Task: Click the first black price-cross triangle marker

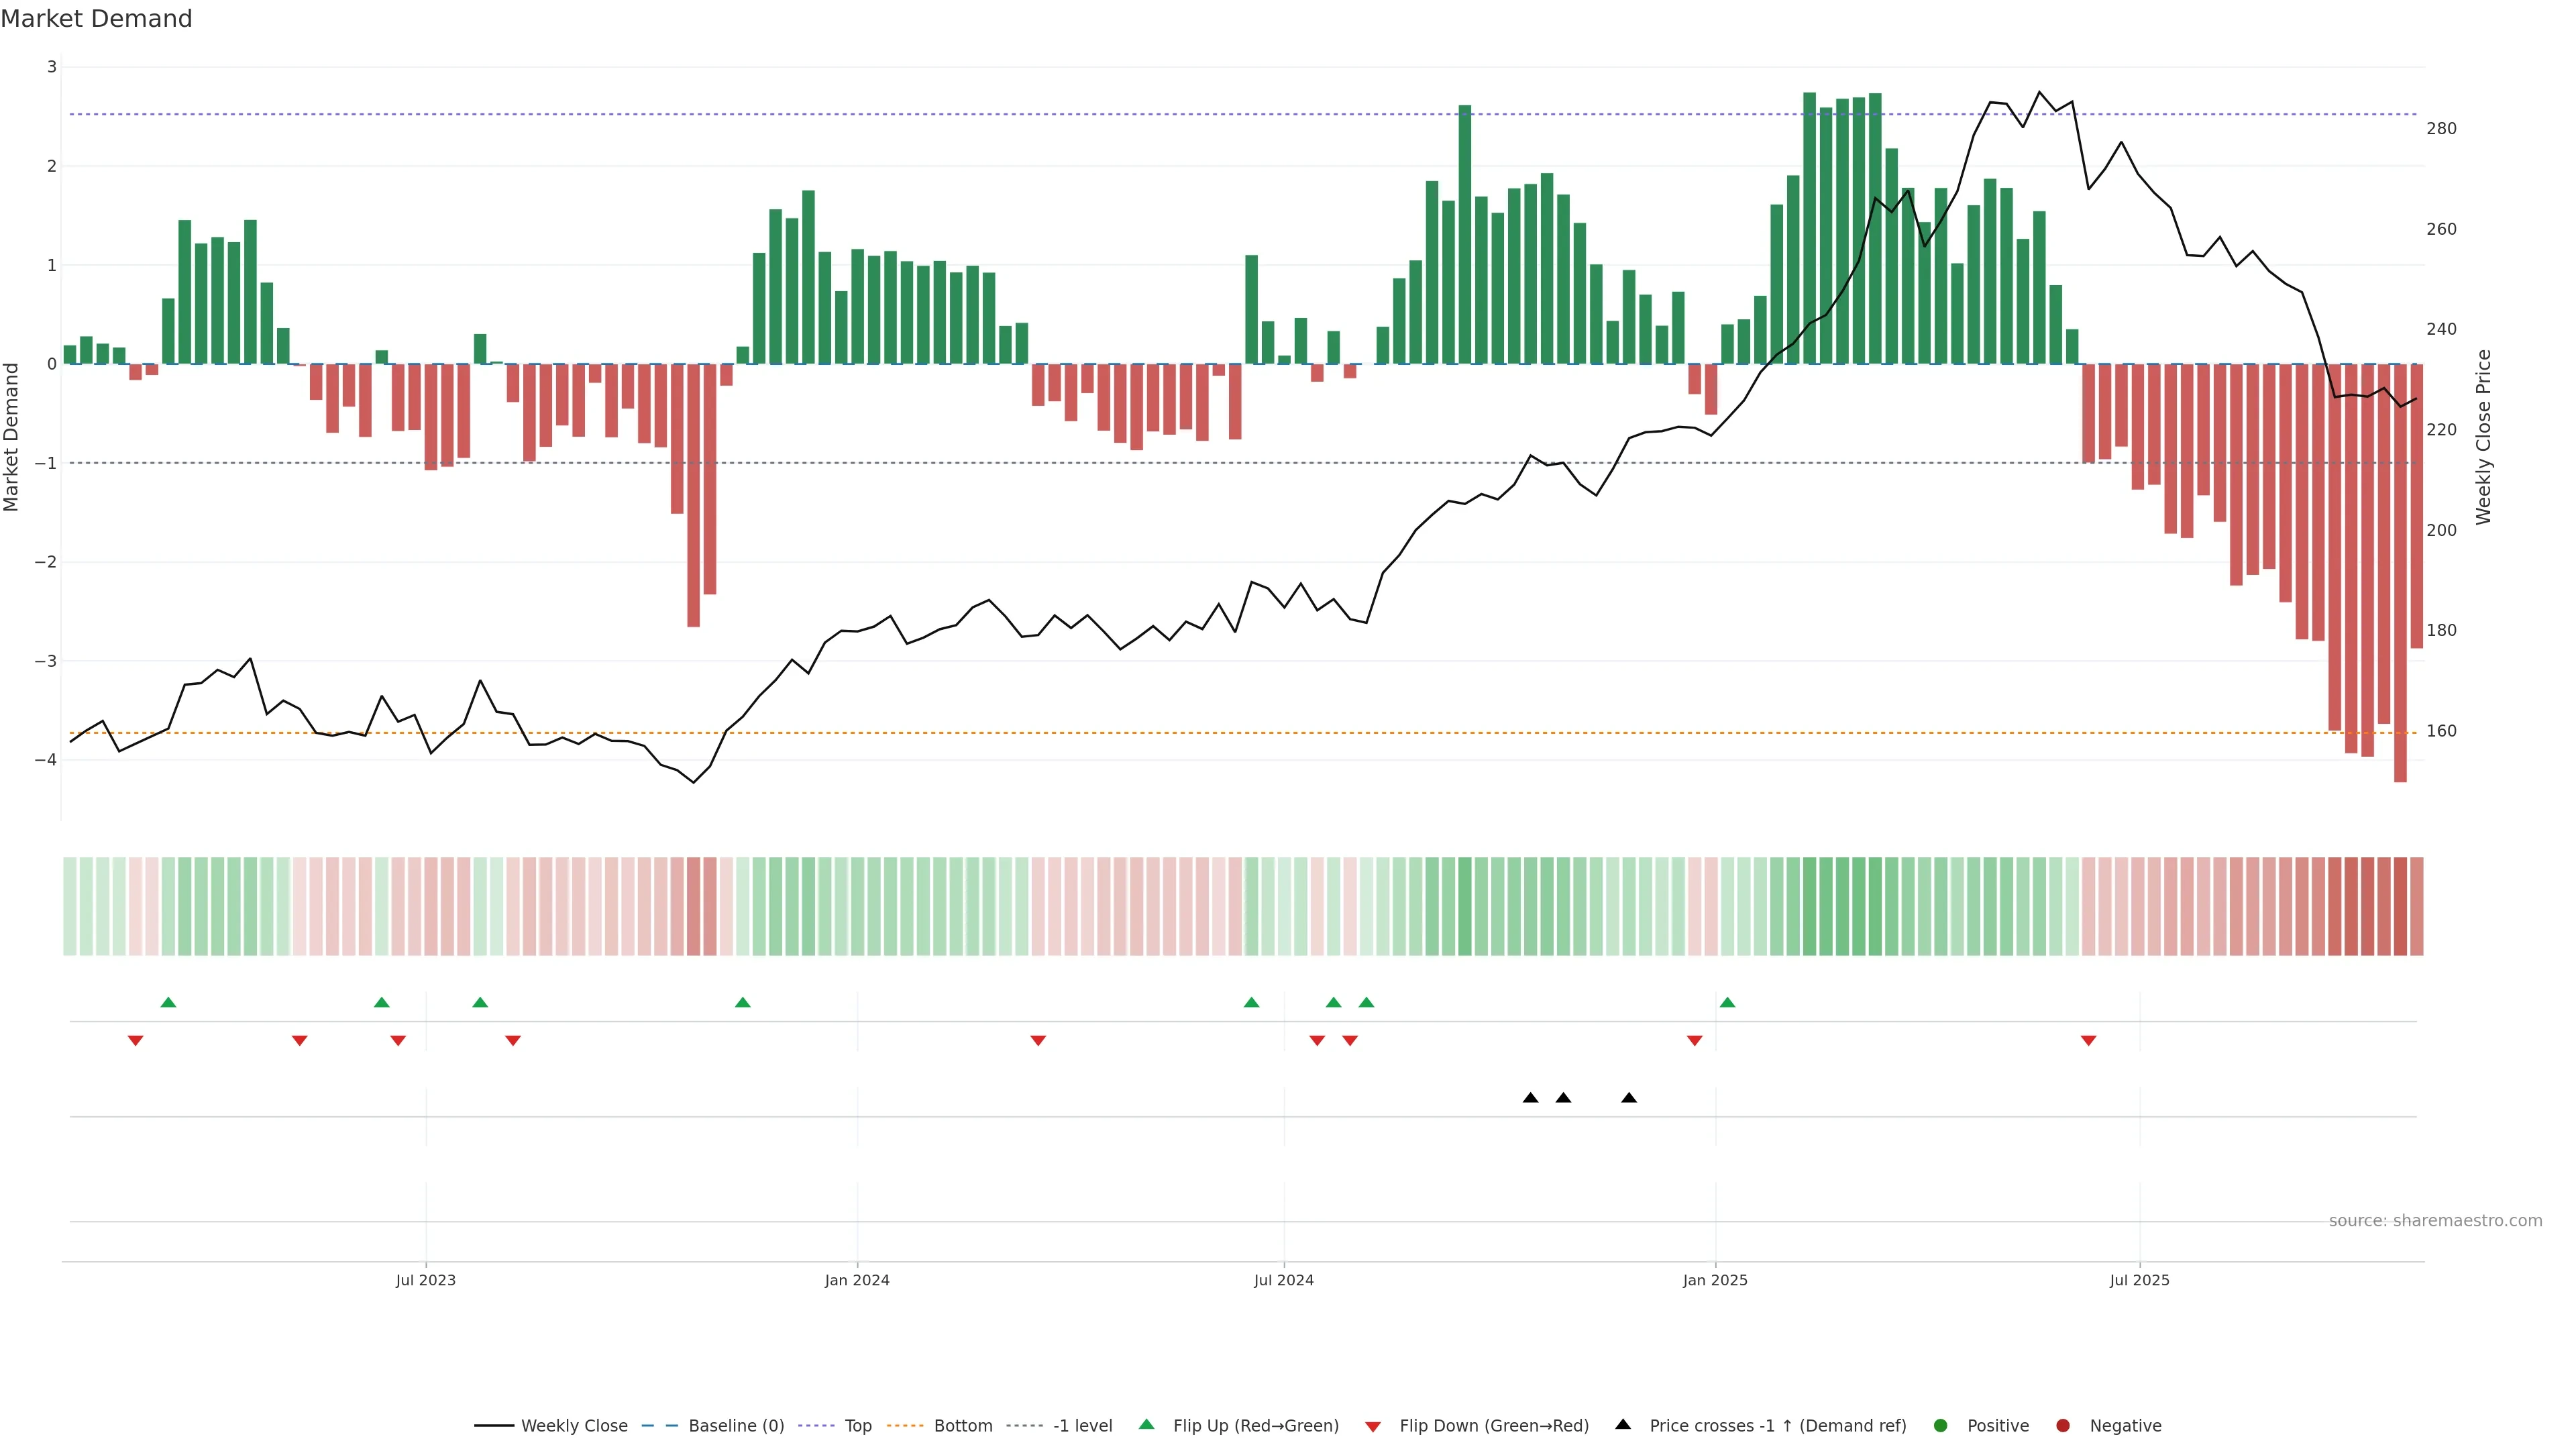Action: (x=1530, y=1097)
